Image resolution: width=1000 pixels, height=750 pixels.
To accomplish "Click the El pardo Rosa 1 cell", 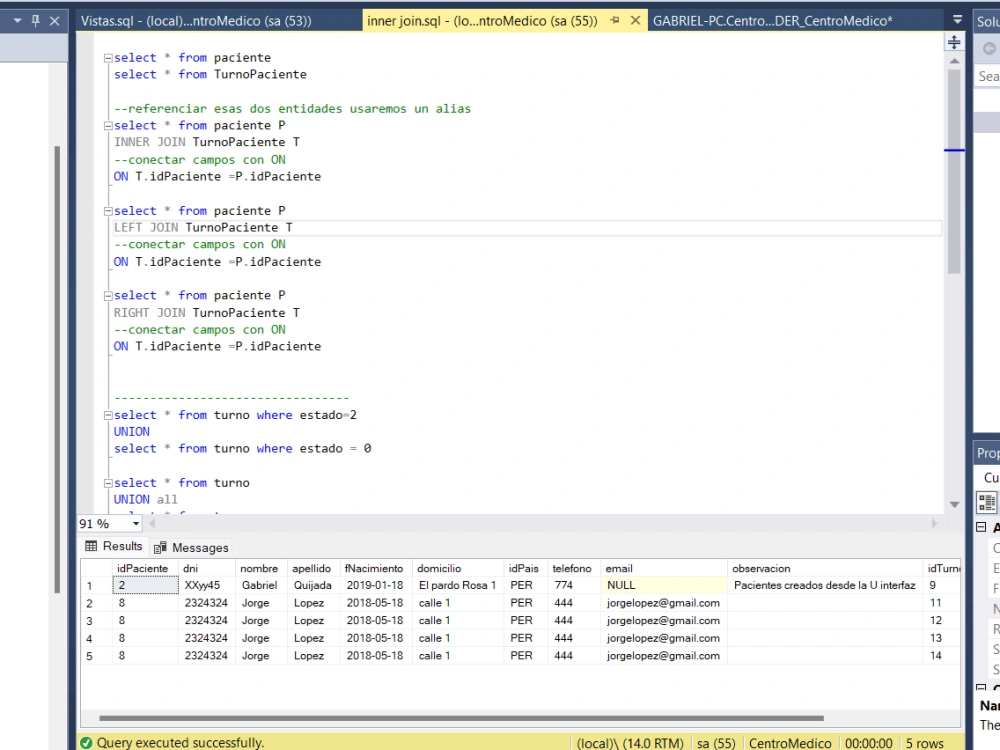I will (458, 585).
